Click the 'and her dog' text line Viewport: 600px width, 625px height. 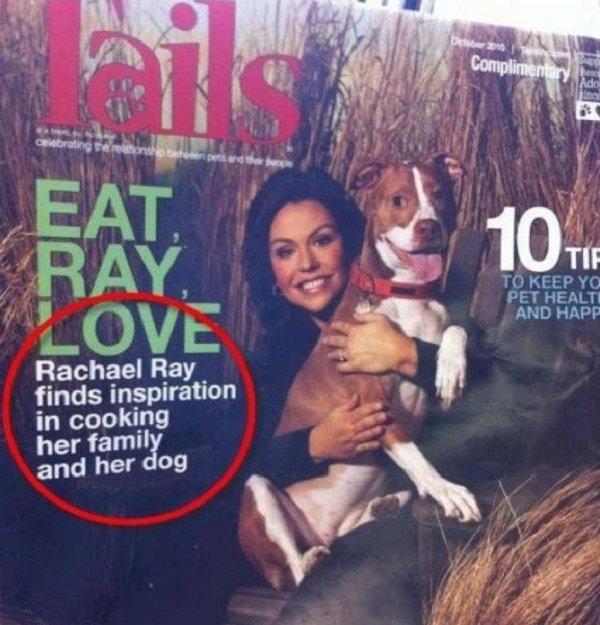[x=112, y=465]
